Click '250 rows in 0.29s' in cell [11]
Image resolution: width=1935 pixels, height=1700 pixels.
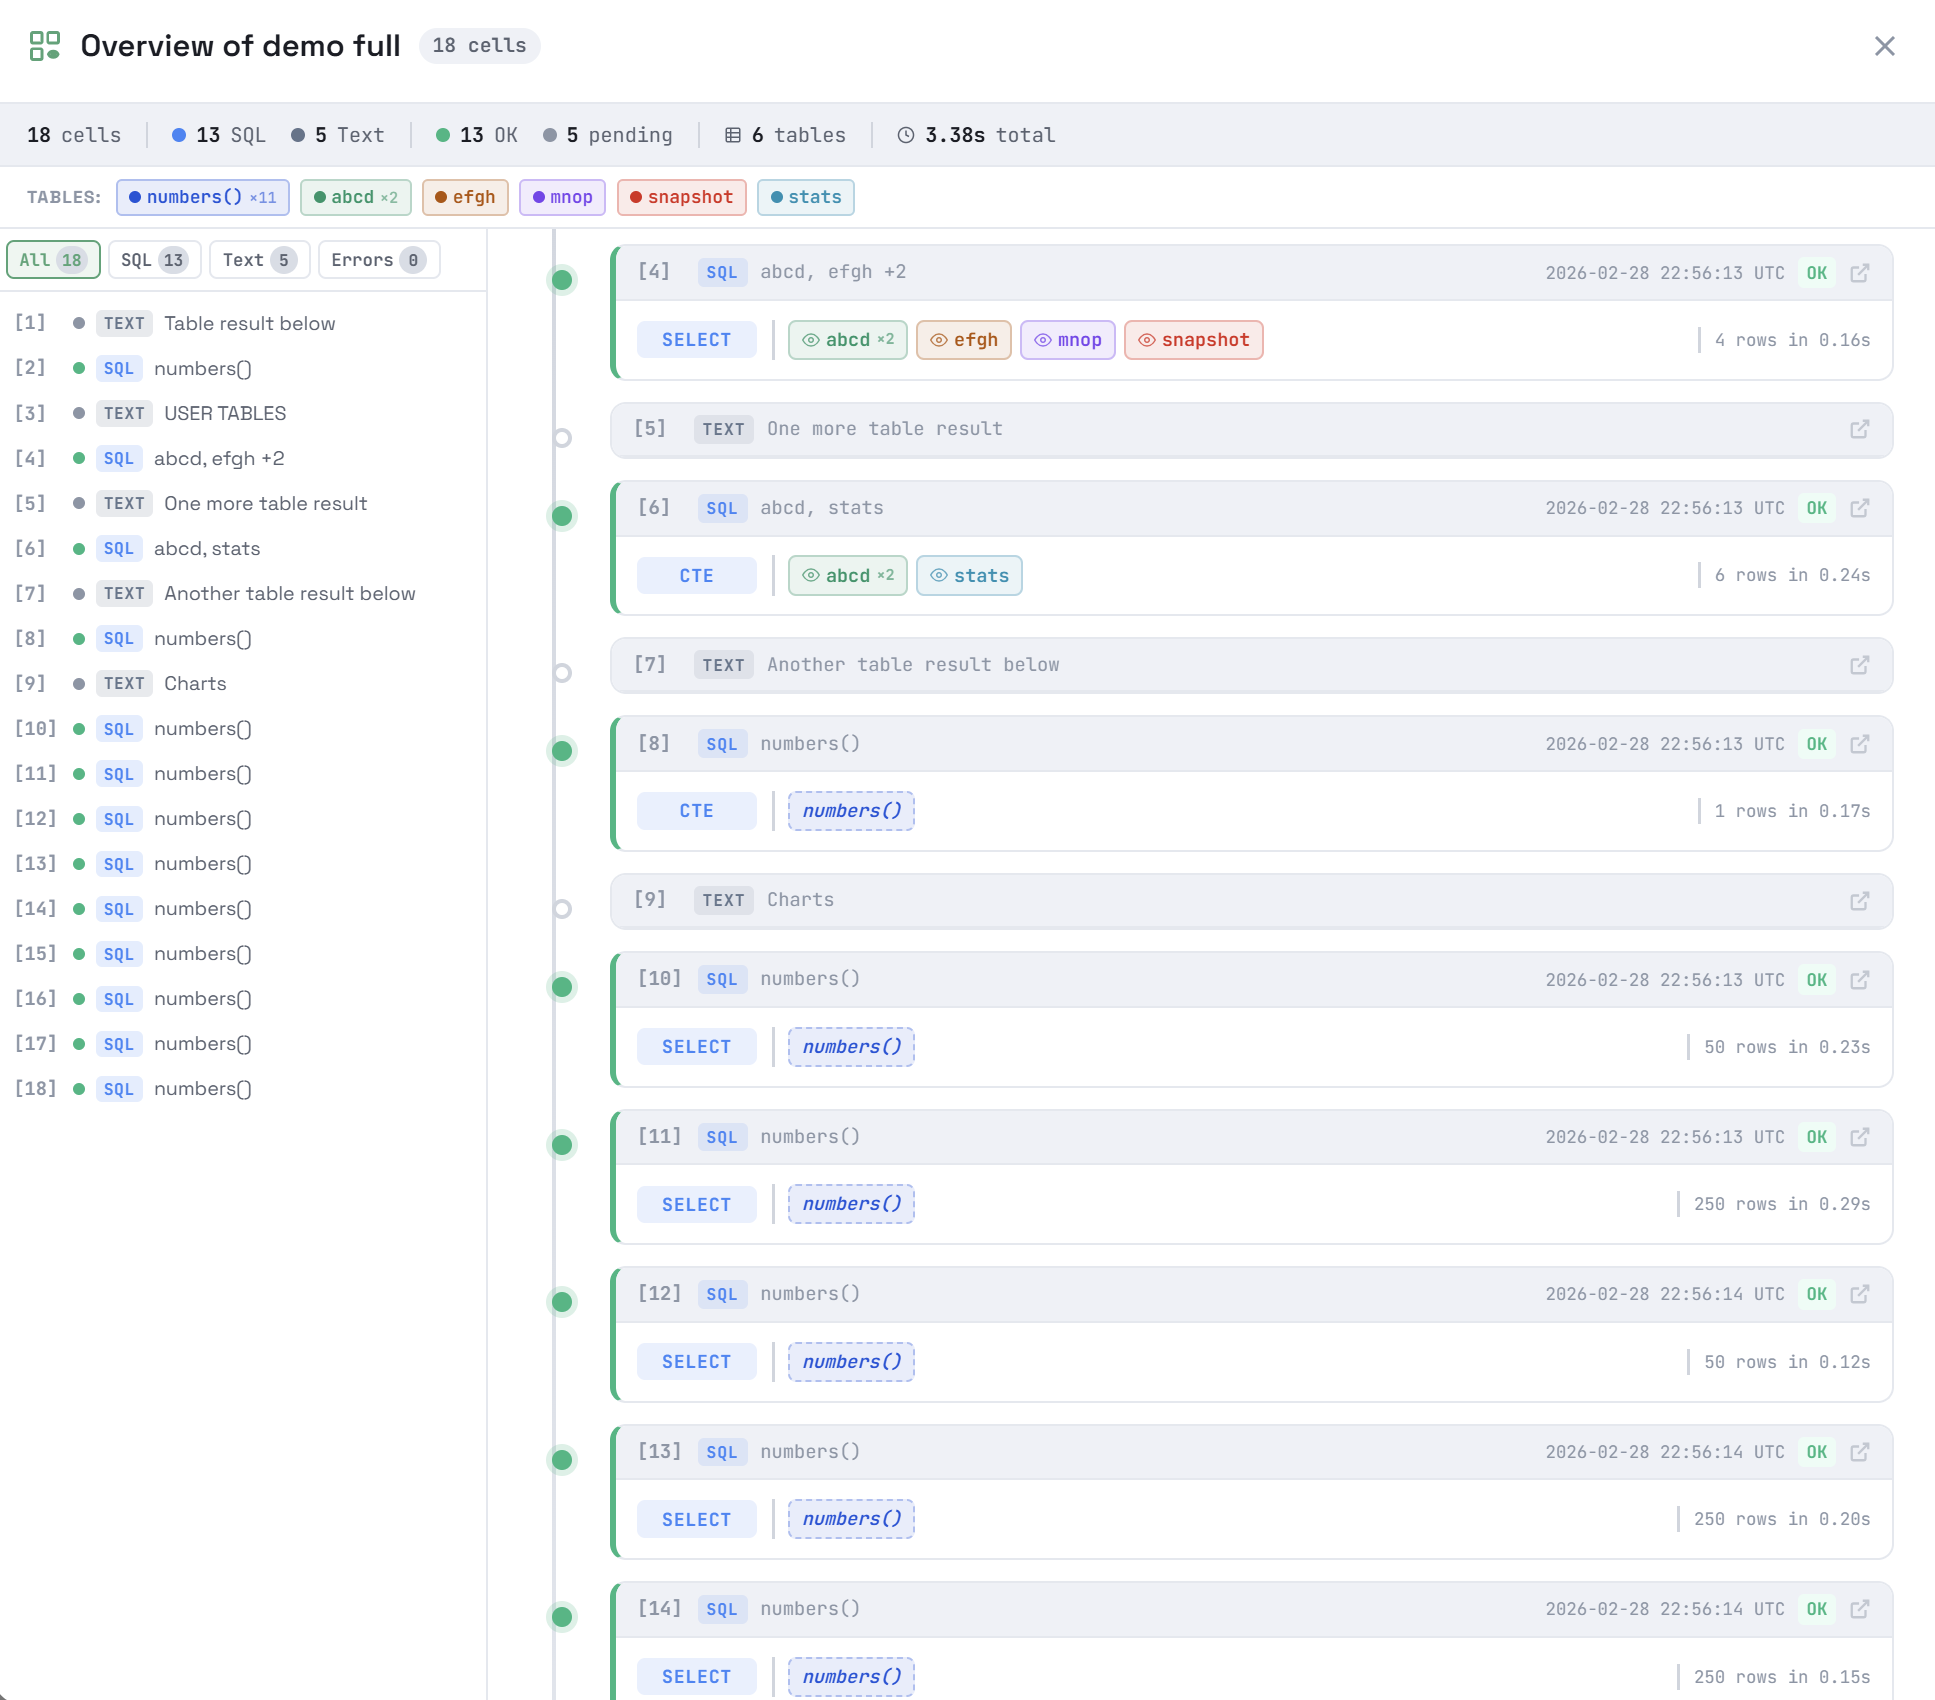click(x=1782, y=1204)
